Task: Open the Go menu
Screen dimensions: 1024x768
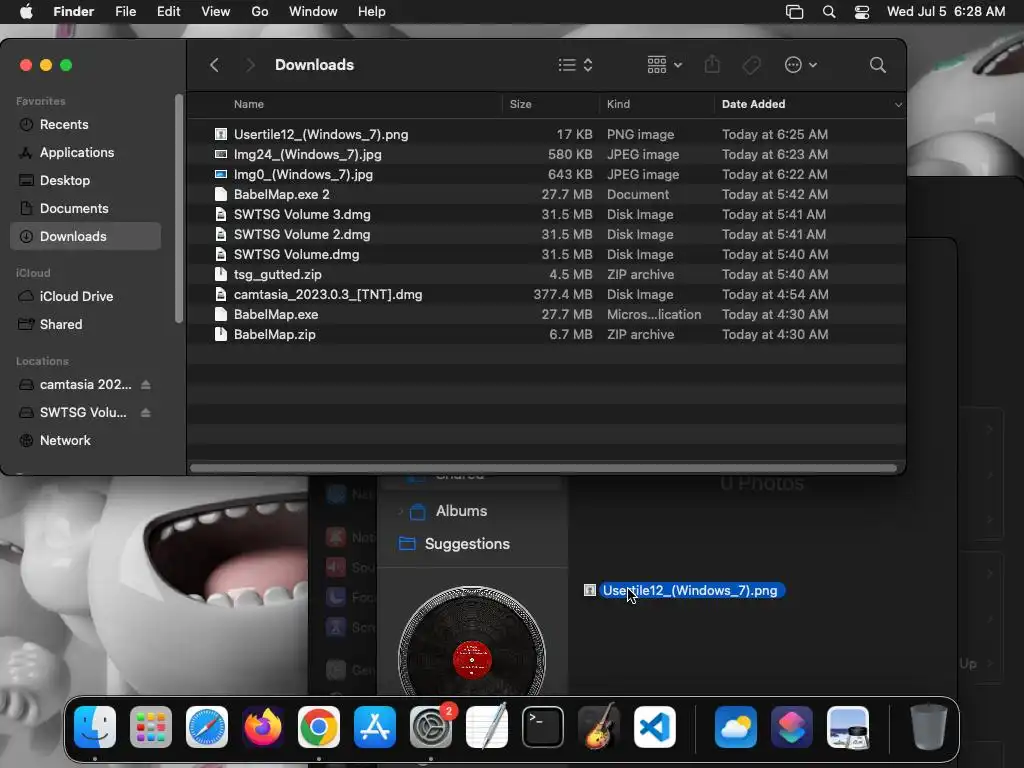Action: [x=260, y=12]
